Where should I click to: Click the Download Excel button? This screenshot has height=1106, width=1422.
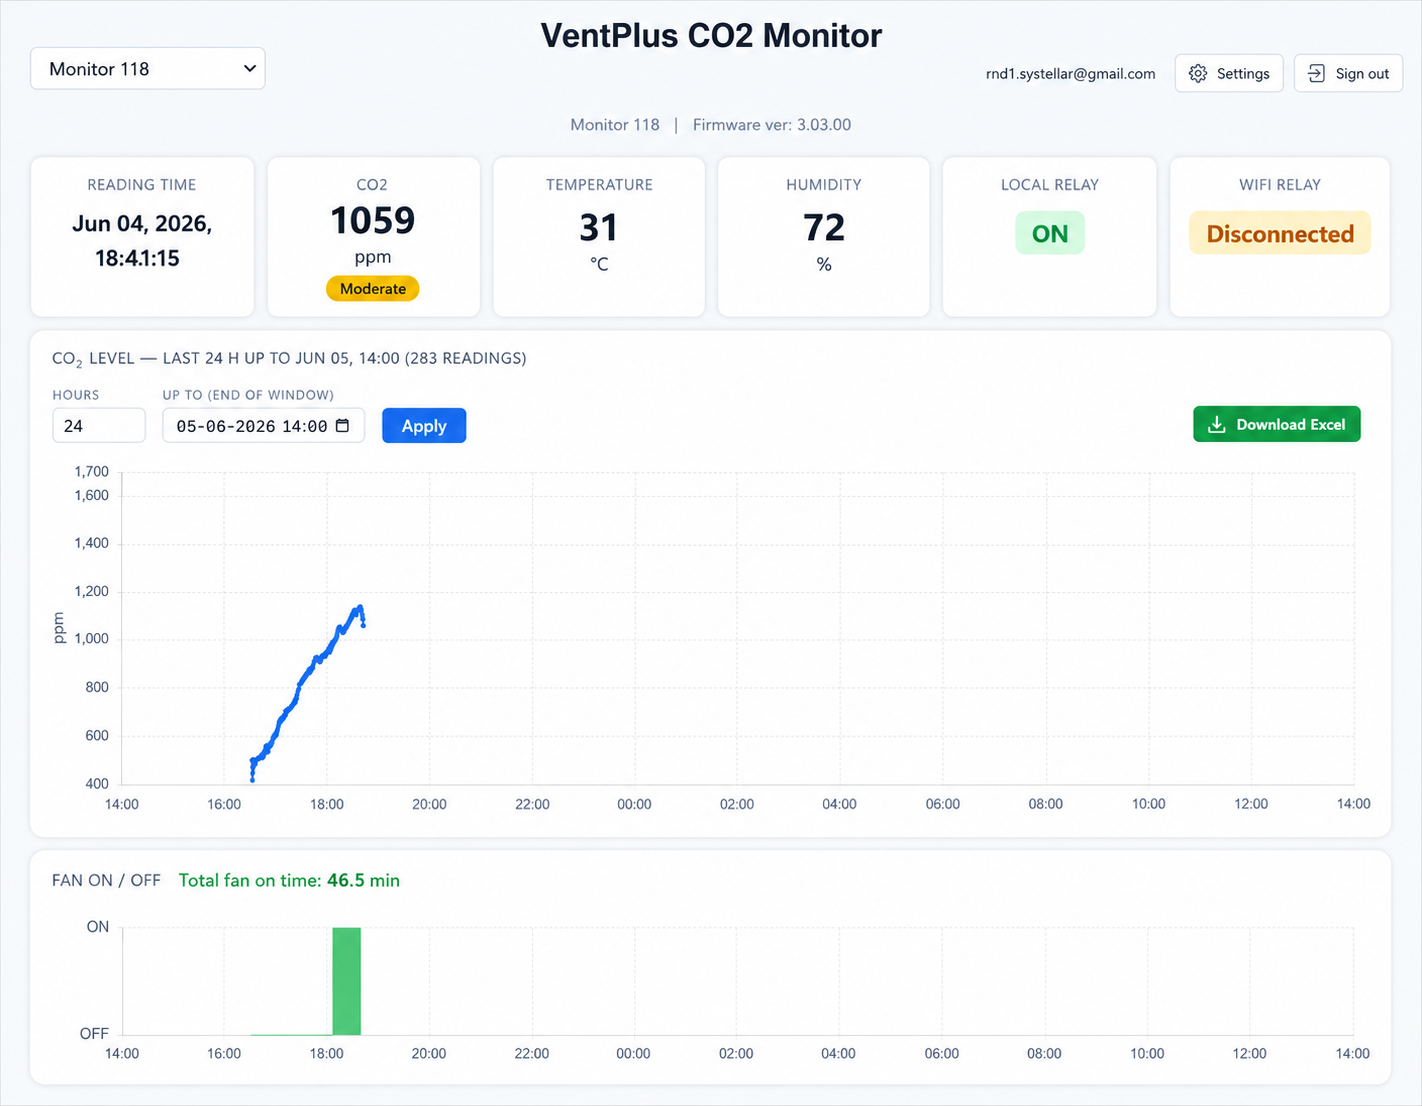[x=1276, y=424]
